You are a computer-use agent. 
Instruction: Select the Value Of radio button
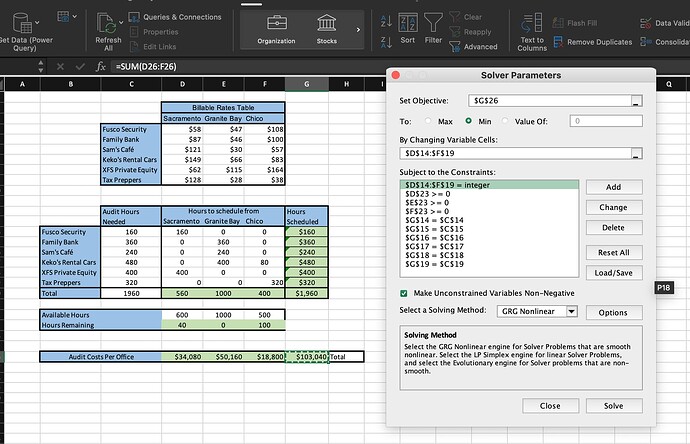(x=505, y=121)
